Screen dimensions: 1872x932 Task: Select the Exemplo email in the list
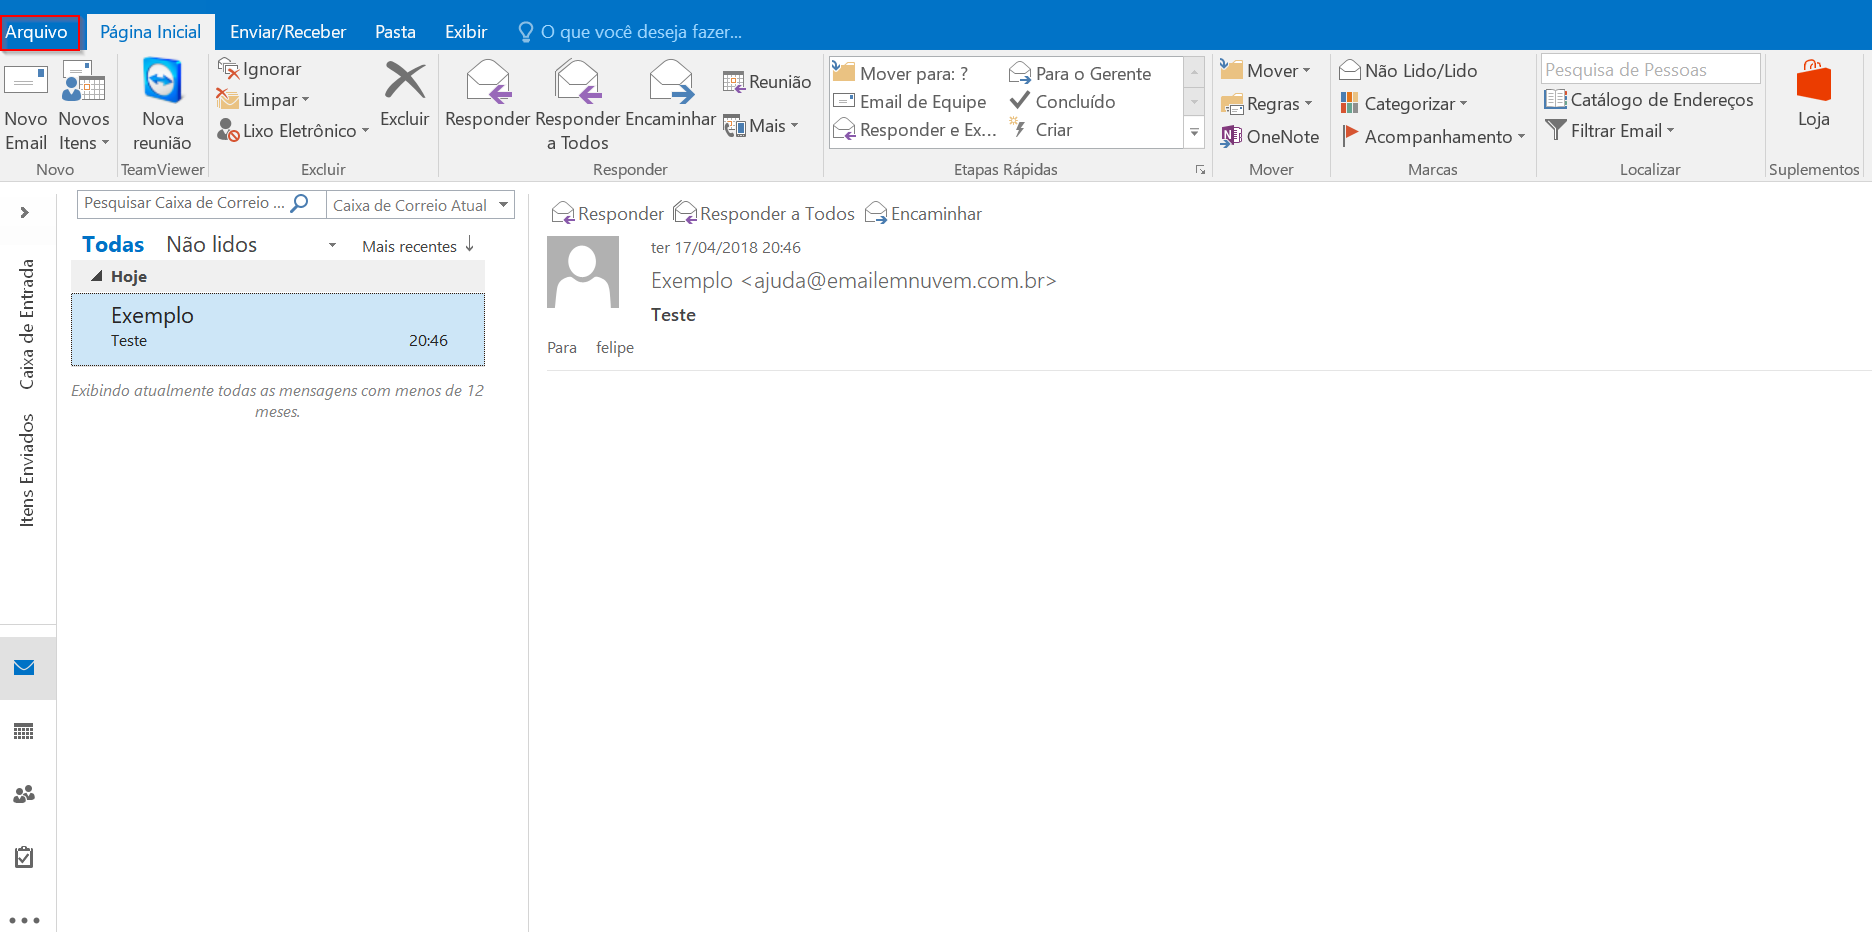tap(278, 329)
